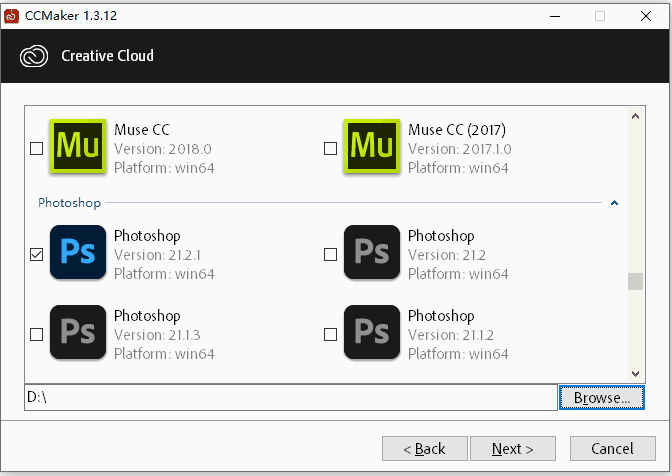Click the Browse... button
672x476 pixels.
(x=602, y=398)
